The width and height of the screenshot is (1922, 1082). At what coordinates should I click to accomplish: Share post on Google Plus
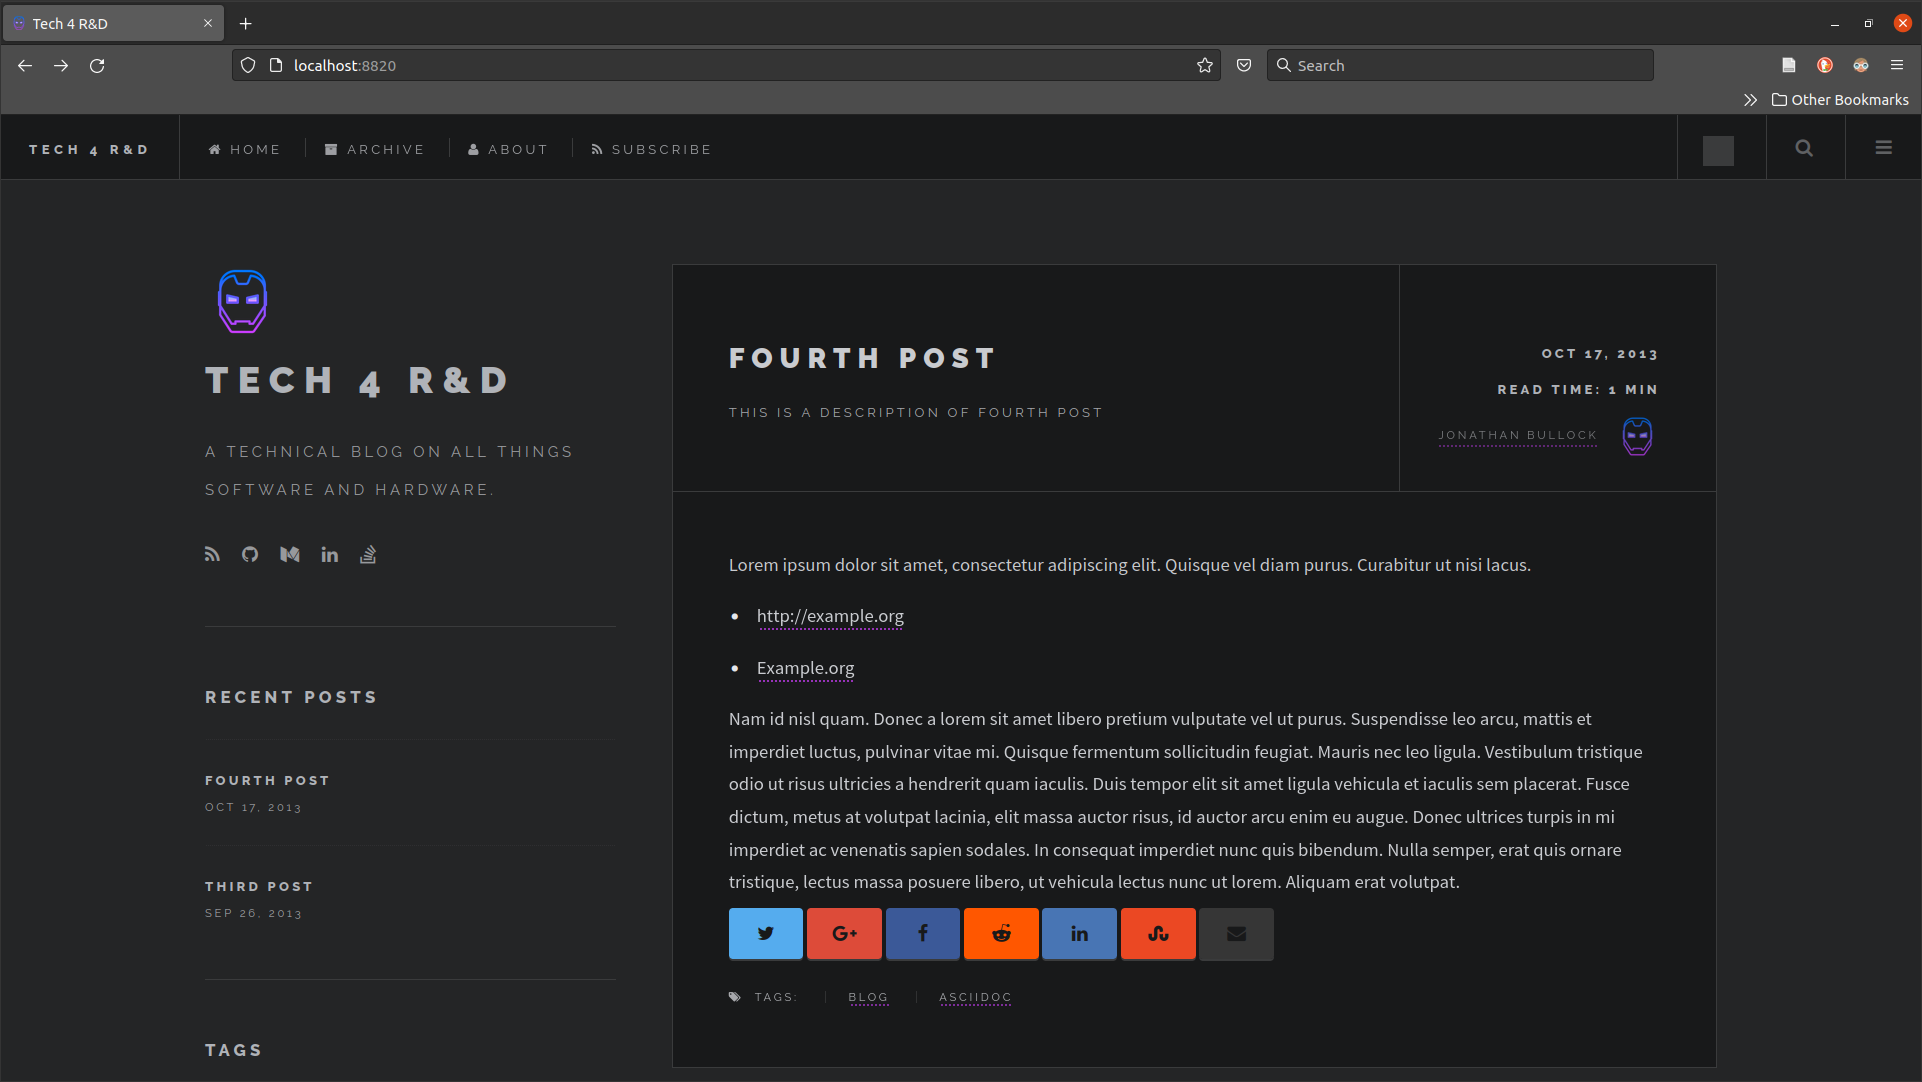[x=844, y=934]
